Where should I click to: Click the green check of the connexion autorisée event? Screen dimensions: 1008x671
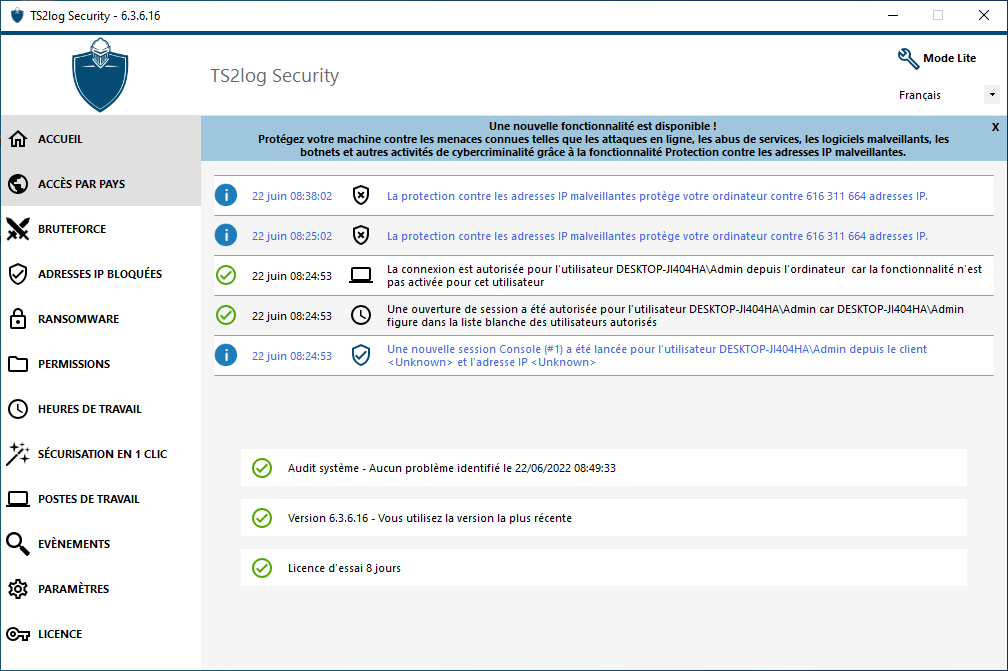pos(226,275)
